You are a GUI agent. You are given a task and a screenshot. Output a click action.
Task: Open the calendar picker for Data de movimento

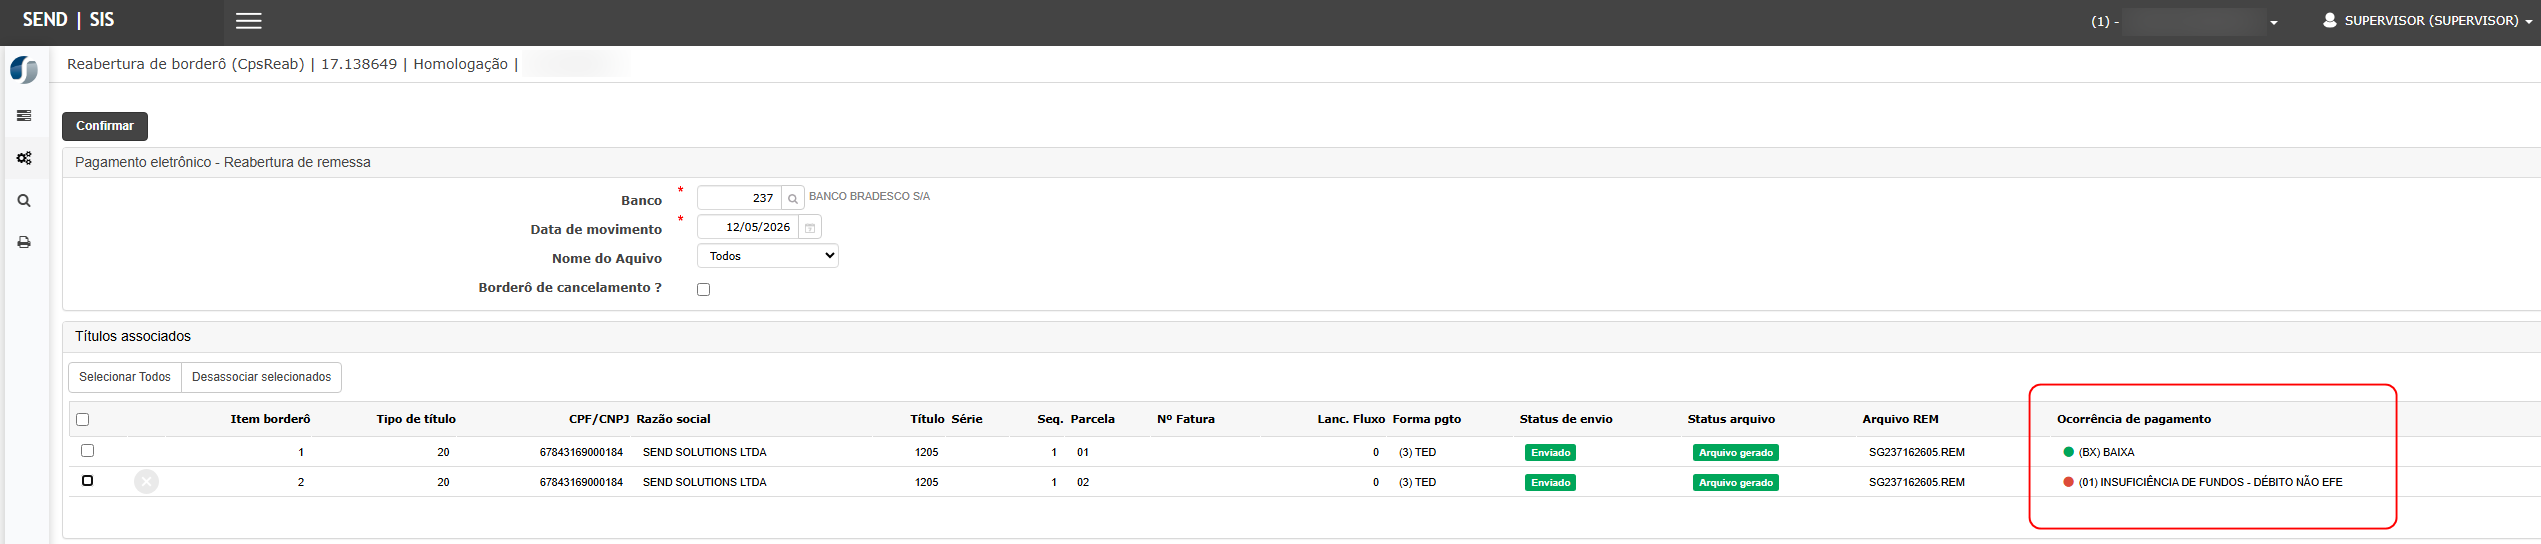tap(810, 227)
